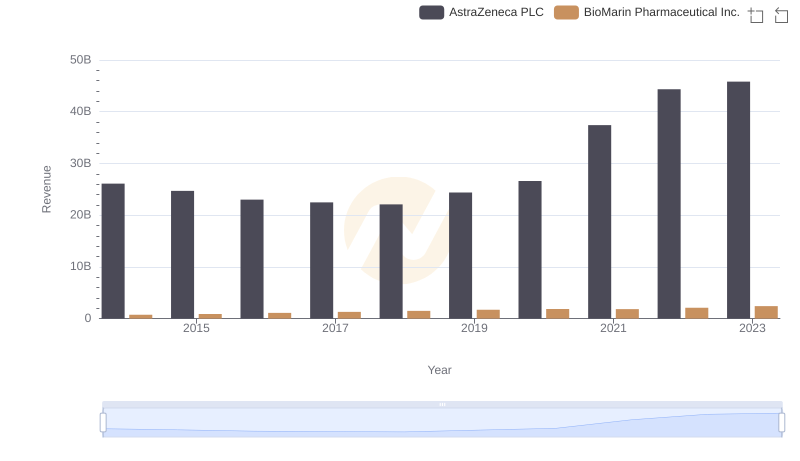Click the Revenue axis title
Screen dimensions: 800x461
46,189
